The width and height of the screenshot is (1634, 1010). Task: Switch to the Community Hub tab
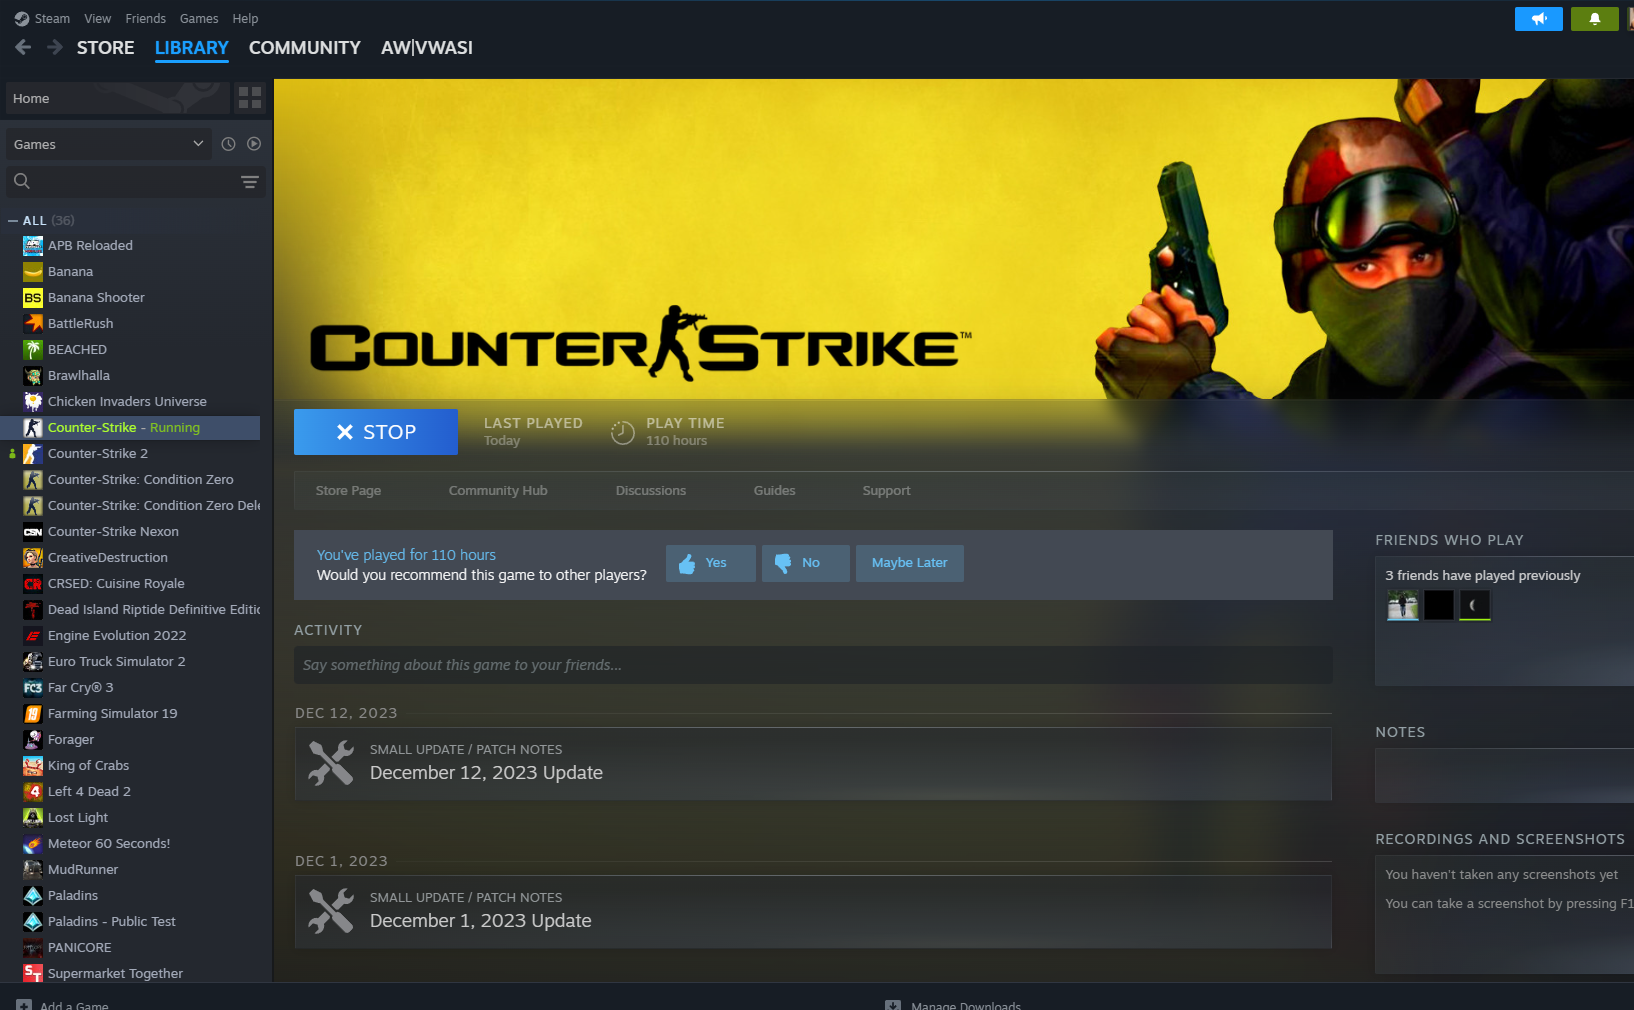(497, 490)
